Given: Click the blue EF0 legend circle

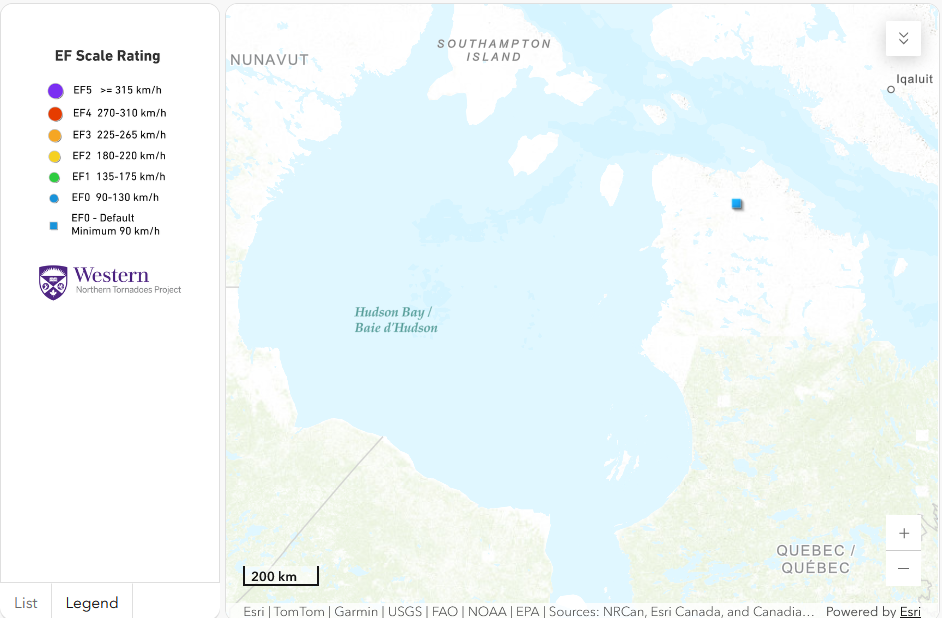Looking at the screenshot, I should click(54, 198).
